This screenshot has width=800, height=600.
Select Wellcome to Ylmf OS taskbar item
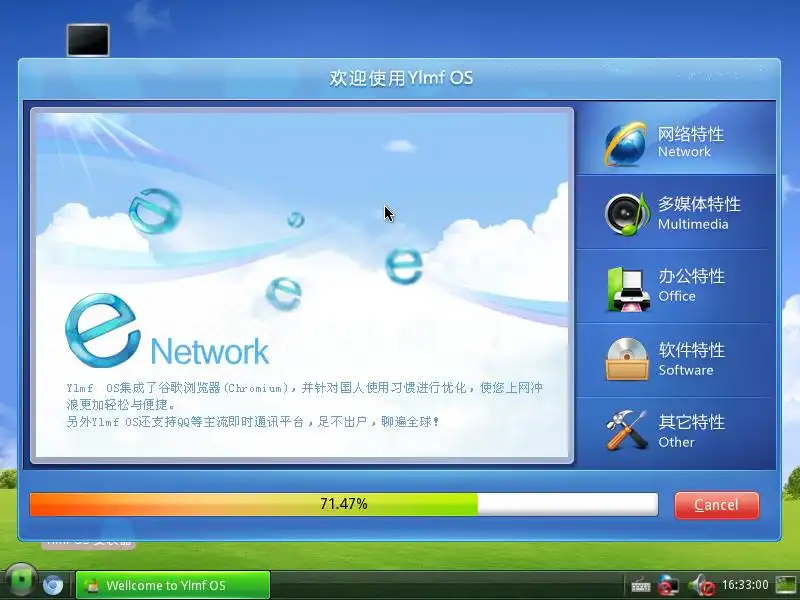pos(172,585)
